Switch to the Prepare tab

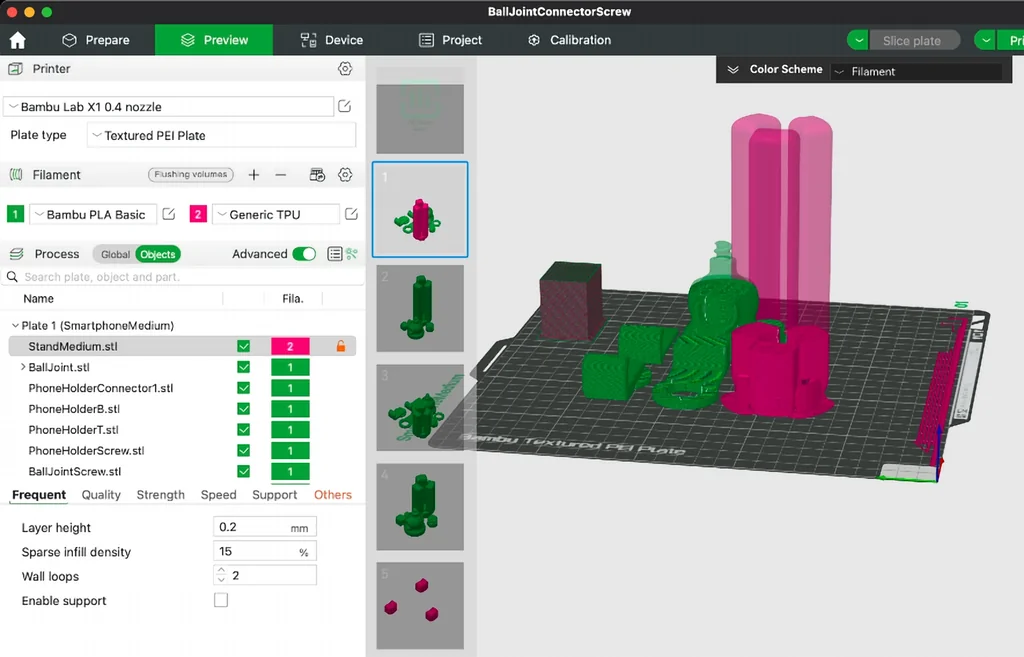pos(95,40)
